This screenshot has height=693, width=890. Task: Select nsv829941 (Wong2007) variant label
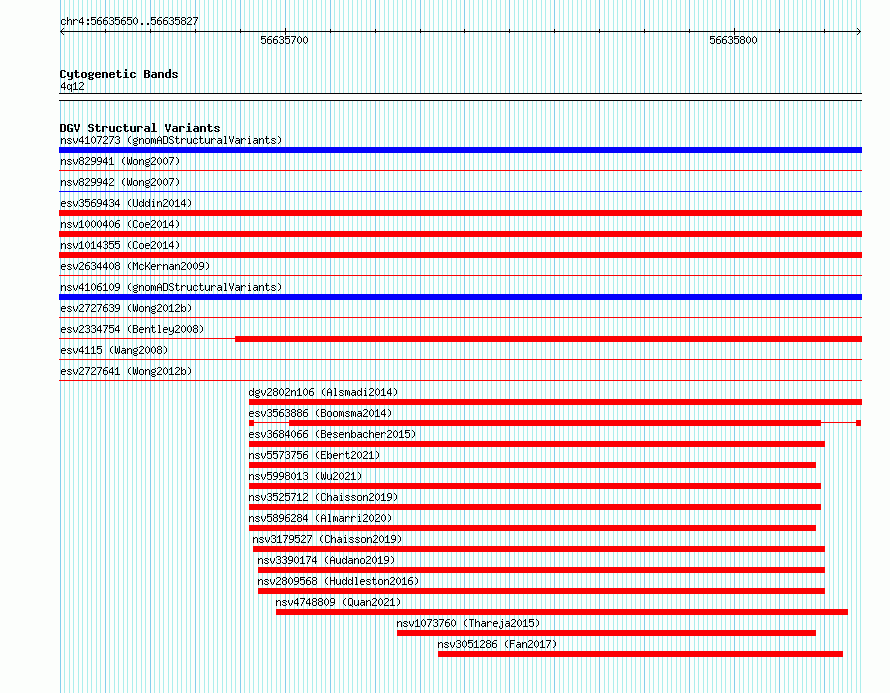120,161
